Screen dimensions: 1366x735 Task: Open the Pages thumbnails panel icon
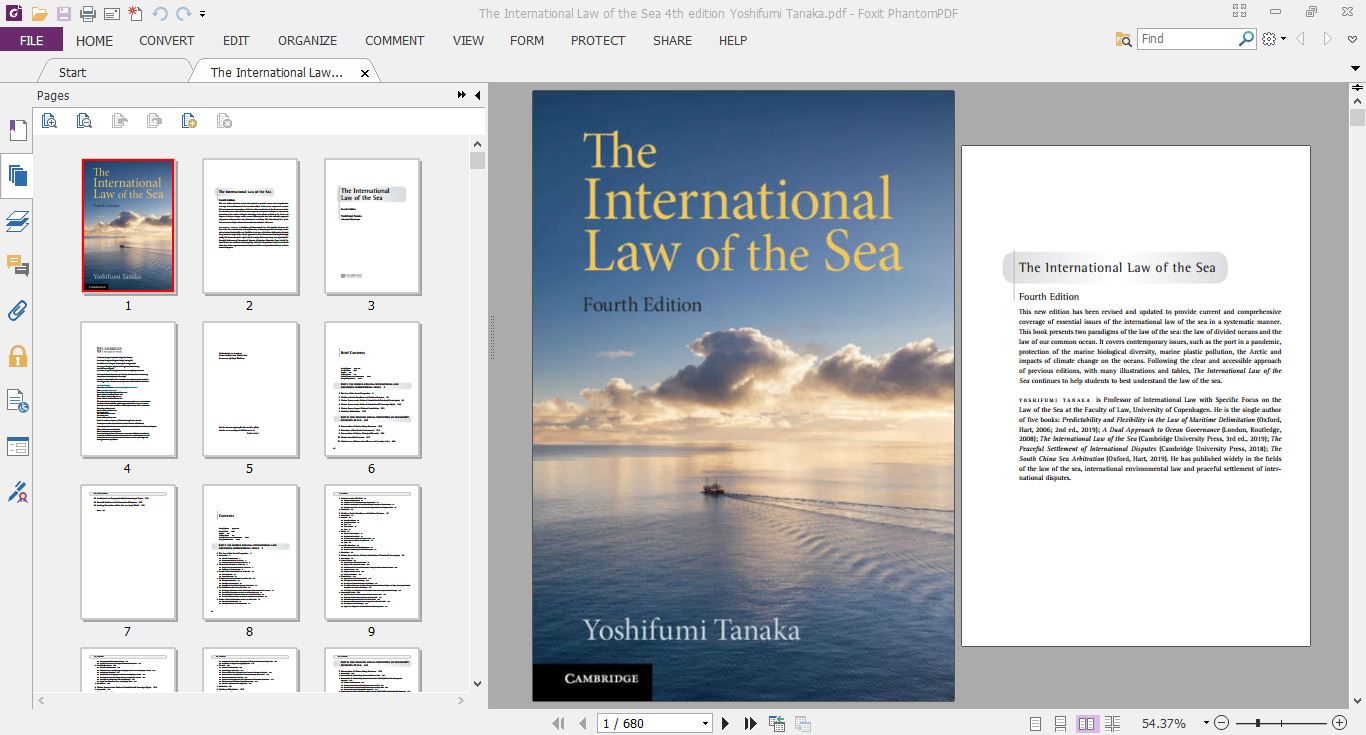(17, 176)
